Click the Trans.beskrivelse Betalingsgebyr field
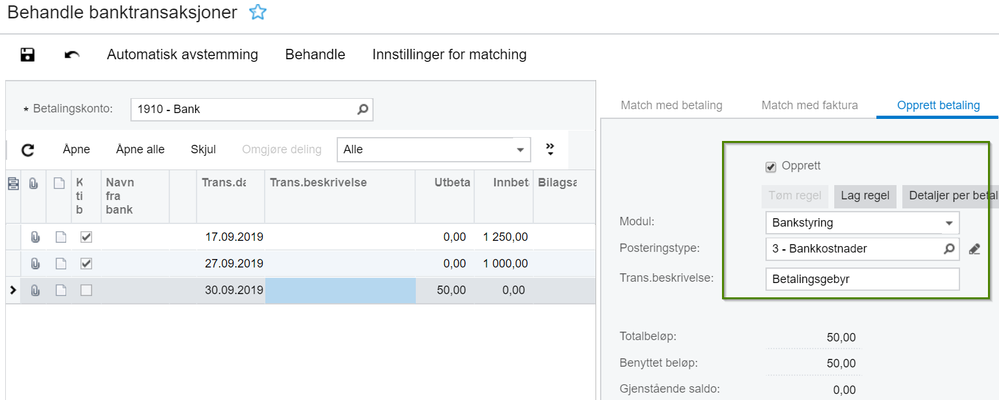 (861, 279)
